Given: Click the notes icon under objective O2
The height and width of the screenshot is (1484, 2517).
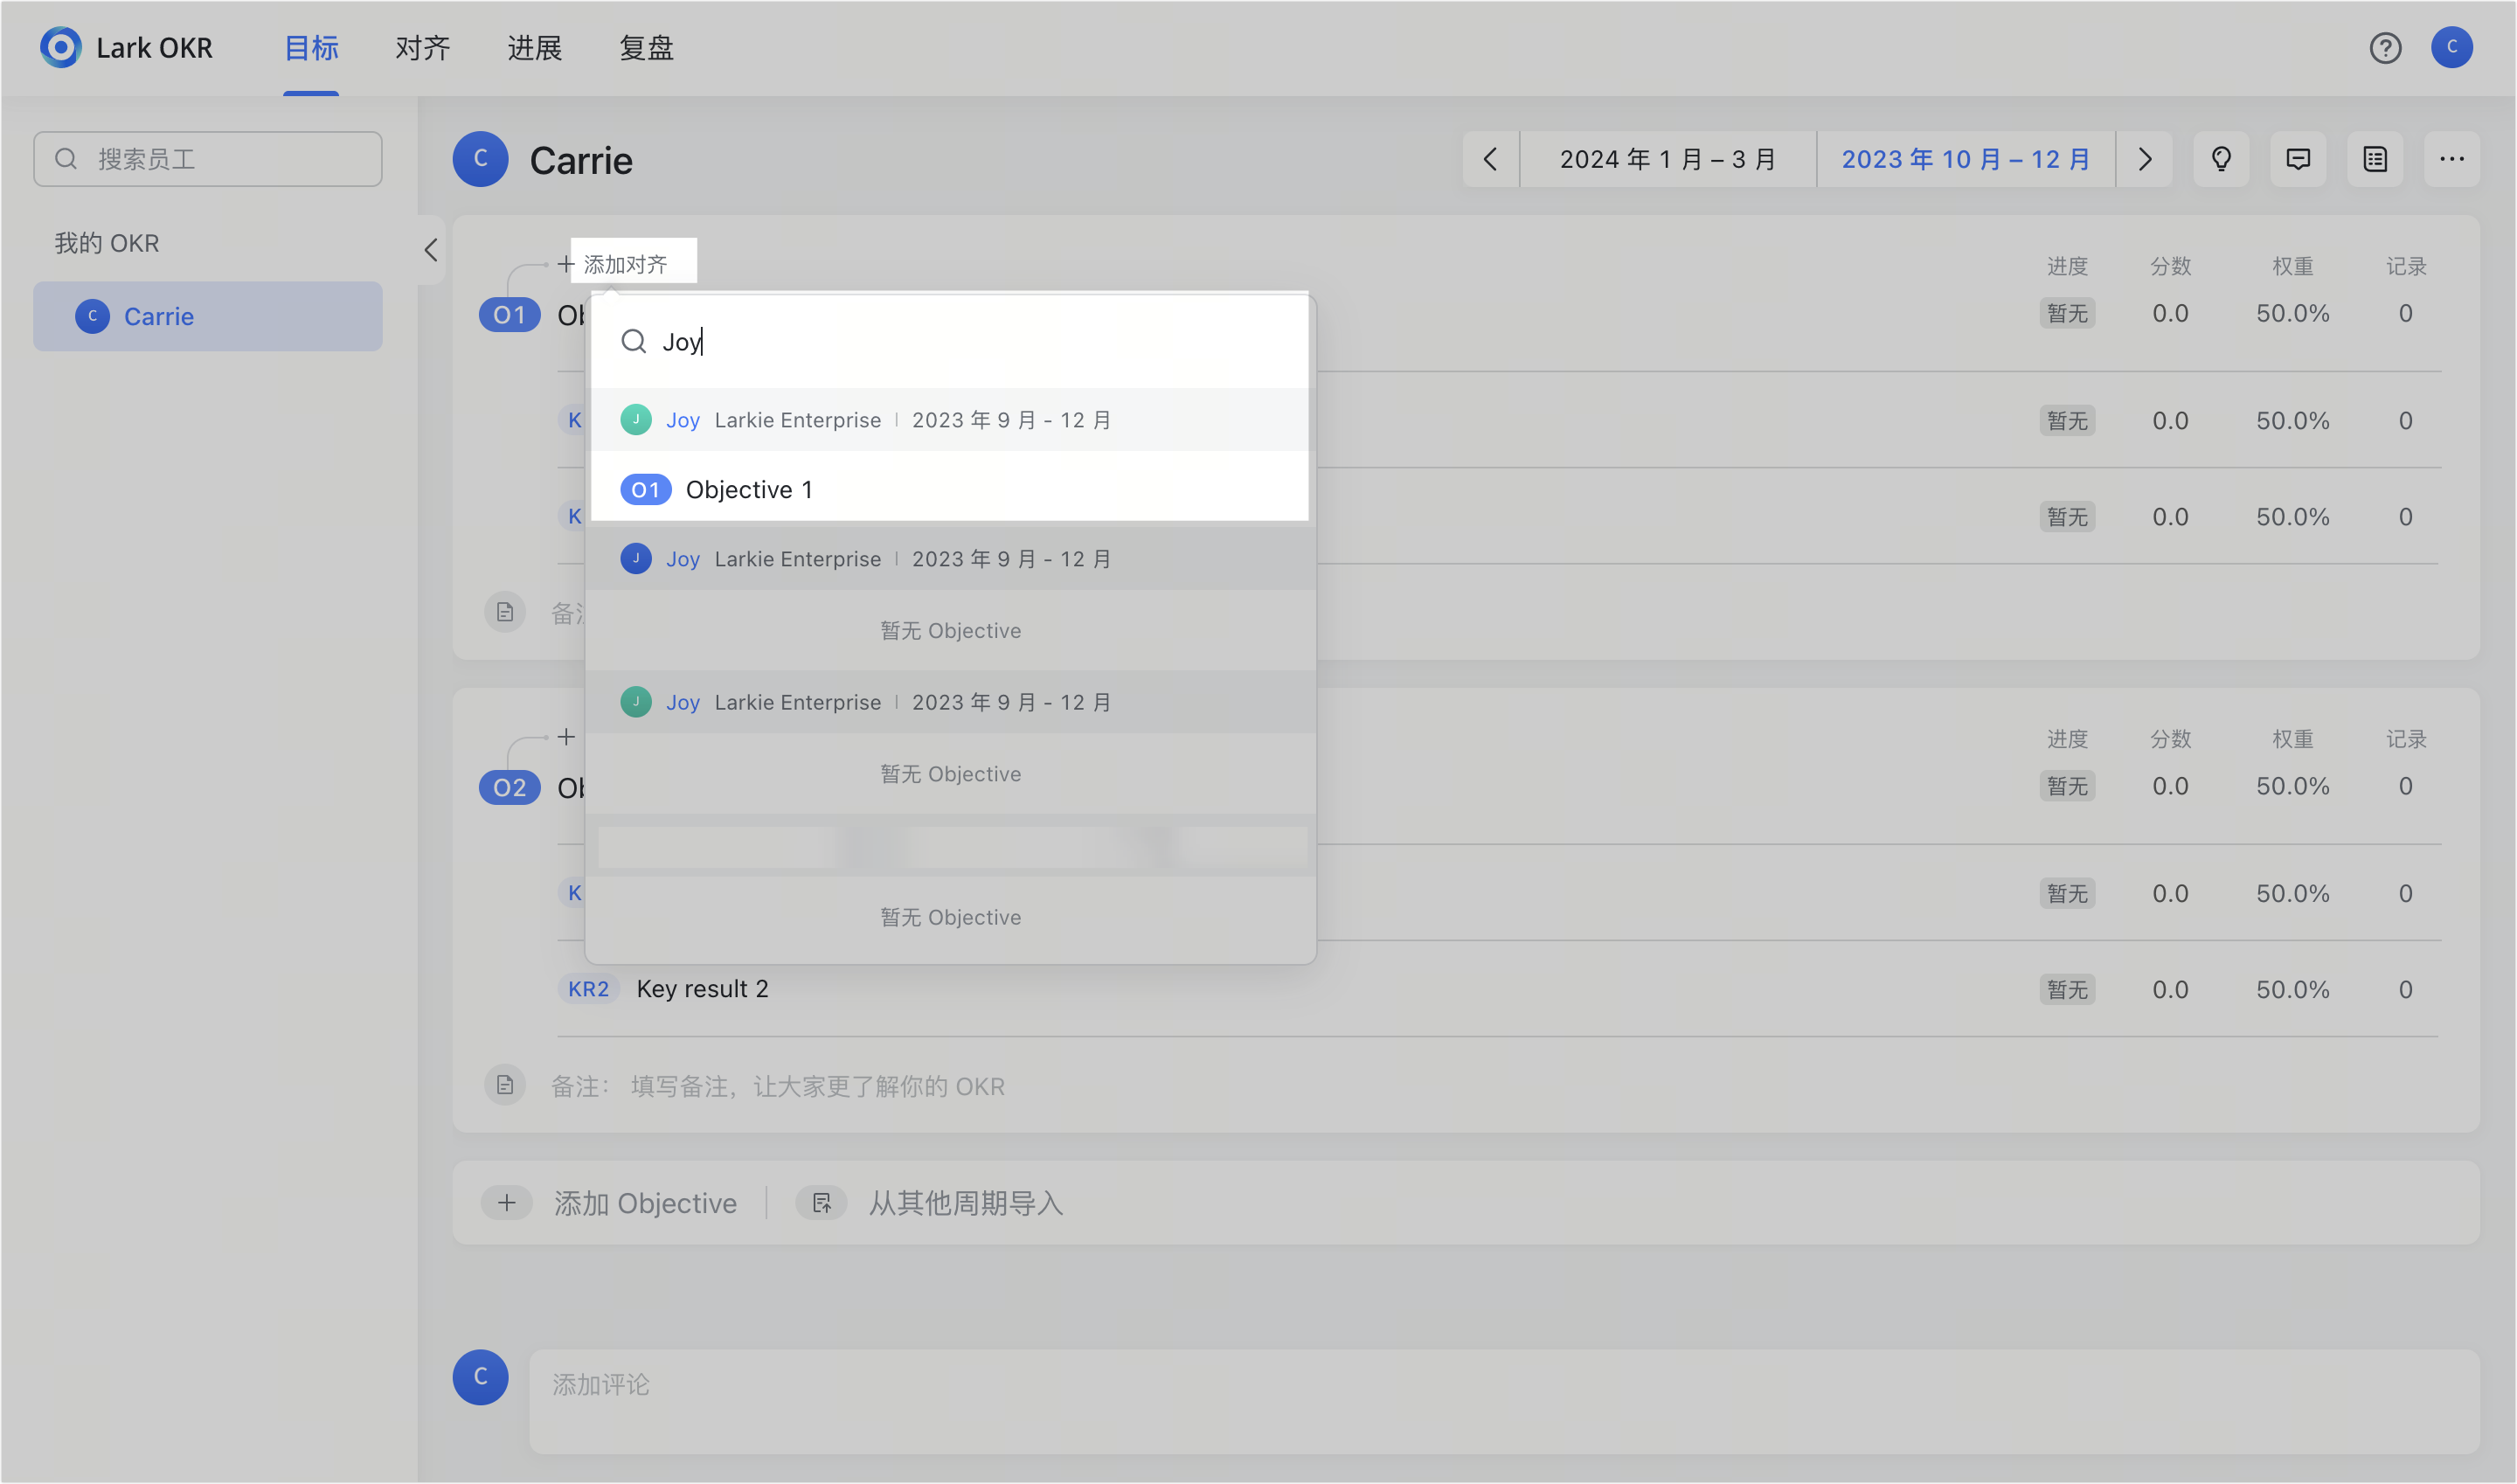Looking at the screenshot, I should (x=505, y=1085).
